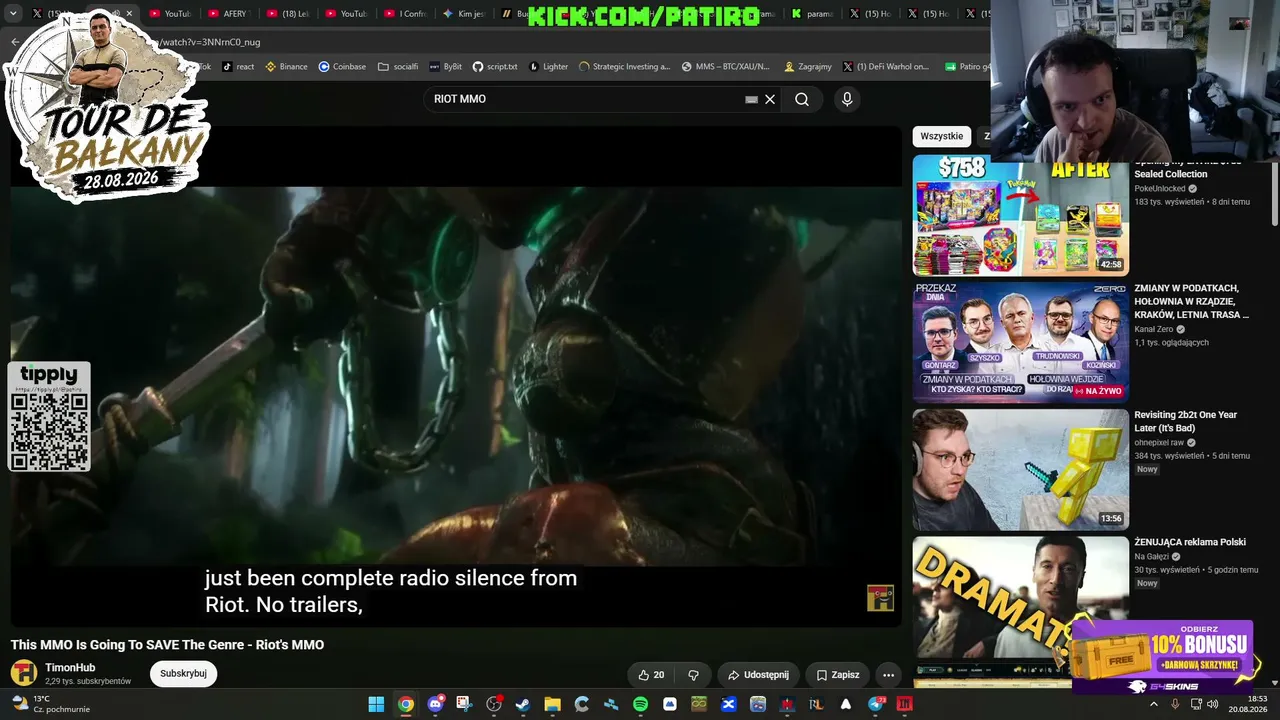
Task: Share the video using Udostępnij
Action: point(758,675)
